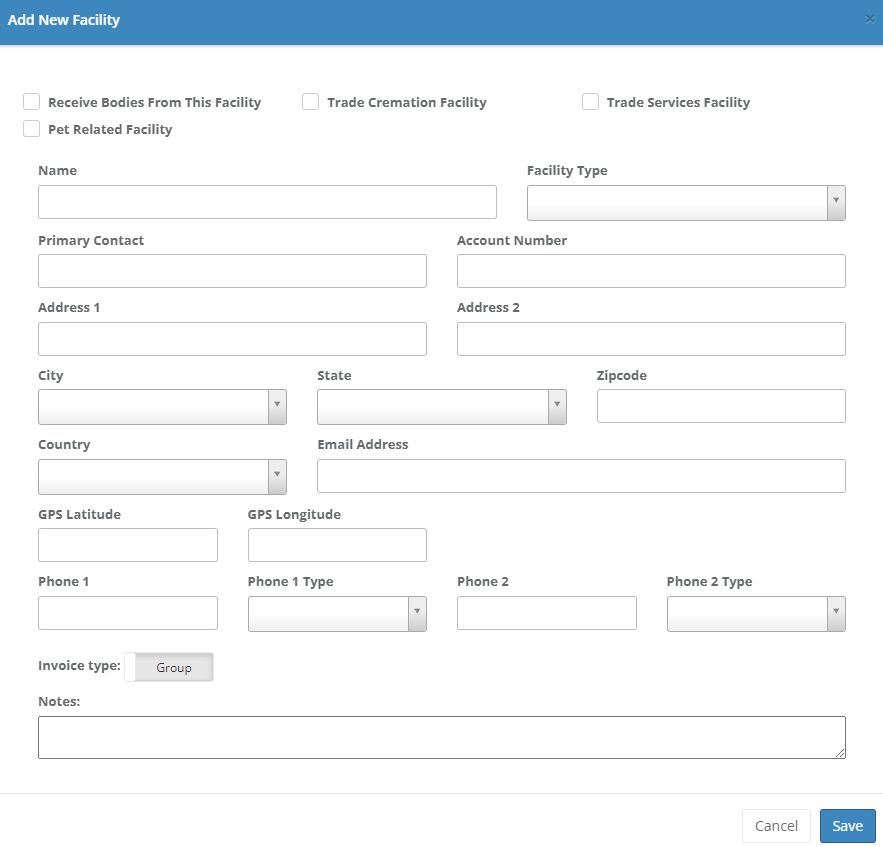Check the Pet Related Facility box
Viewport: 883px width, 847px height.
(x=32, y=129)
